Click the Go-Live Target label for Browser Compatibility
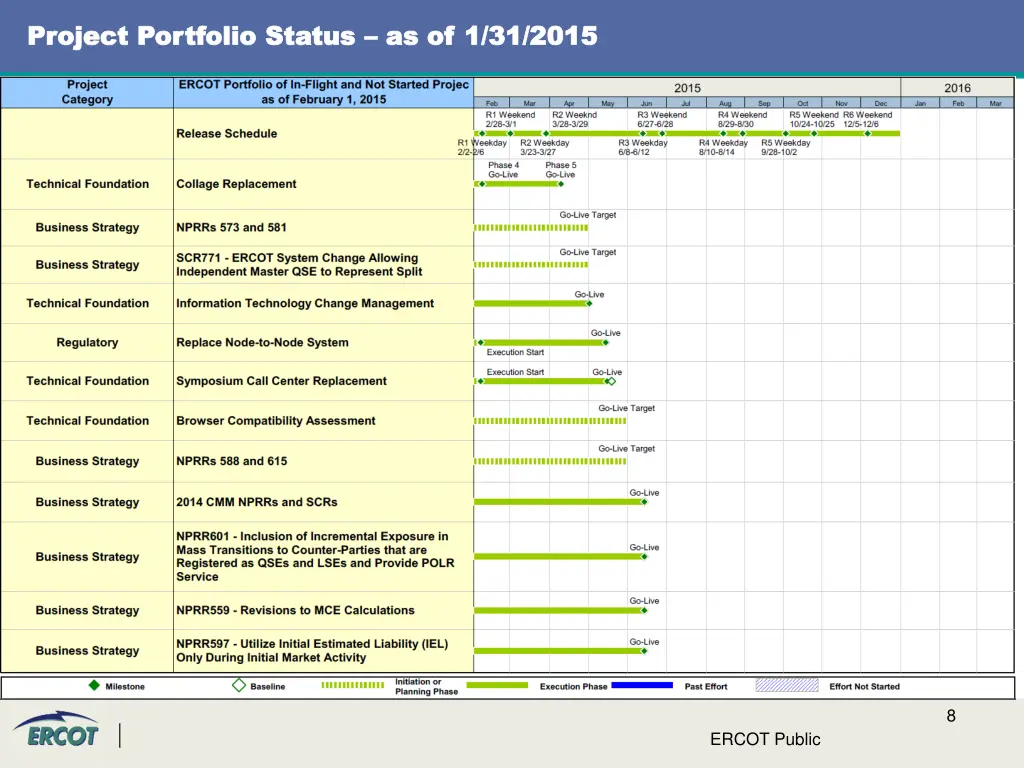Image resolution: width=1024 pixels, height=768 pixels. 626,408
